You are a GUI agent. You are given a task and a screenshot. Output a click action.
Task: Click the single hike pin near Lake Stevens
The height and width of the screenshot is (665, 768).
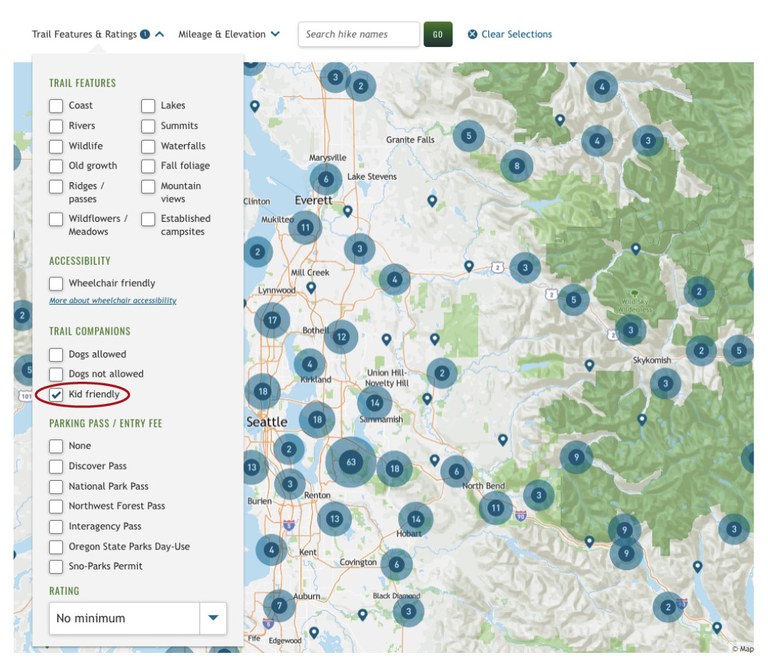(348, 212)
